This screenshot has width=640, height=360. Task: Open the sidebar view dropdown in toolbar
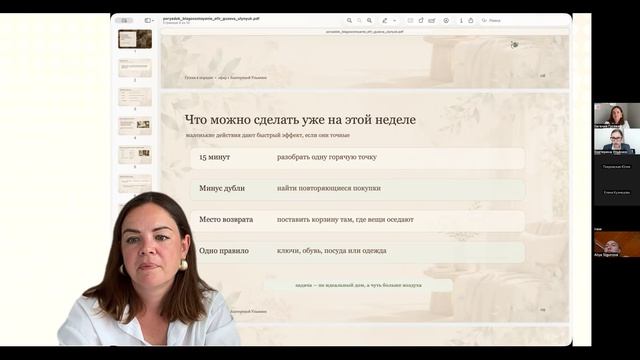tap(149, 20)
